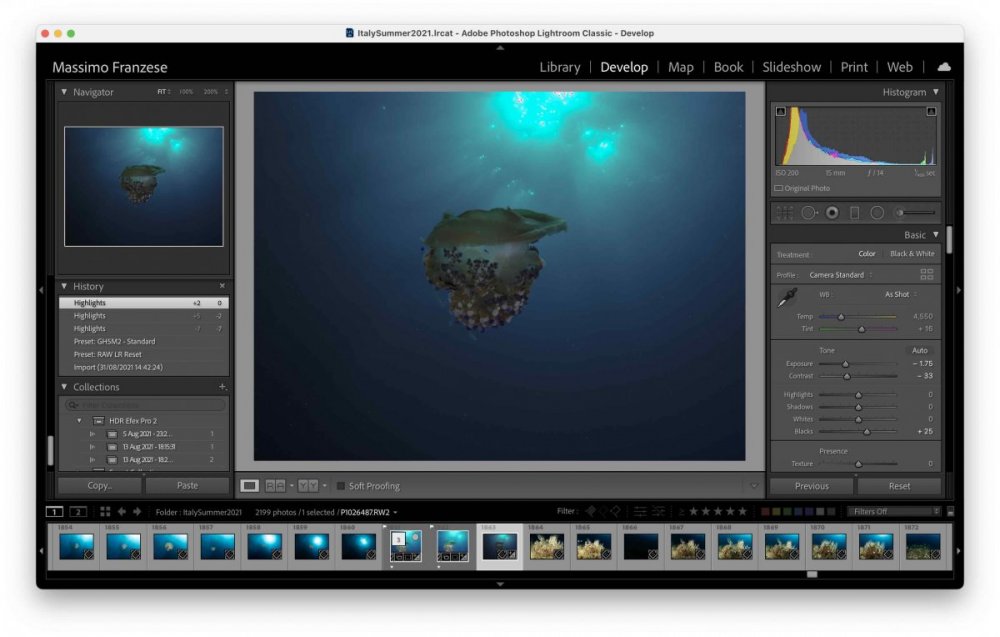Pick the White Balance Selector eyedropper
1000x637 pixels.
788,297
